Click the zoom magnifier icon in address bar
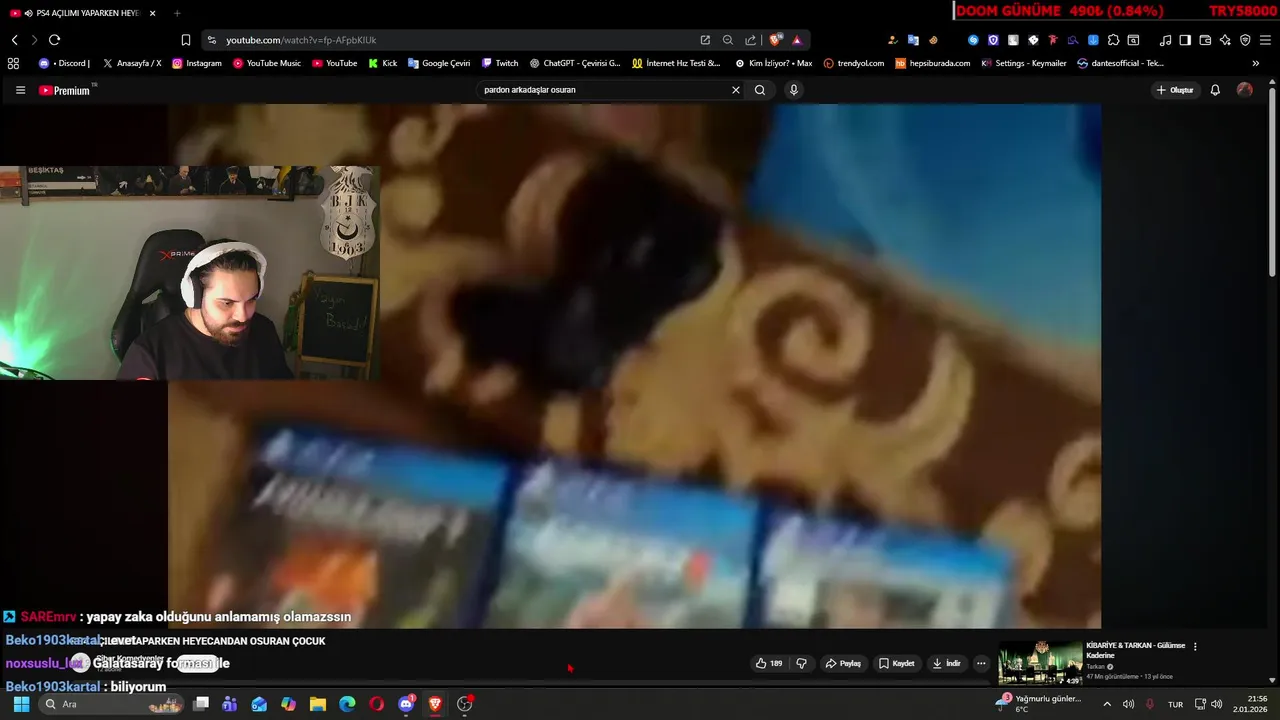Image resolution: width=1280 pixels, height=720 pixels. pyautogui.click(x=728, y=40)
